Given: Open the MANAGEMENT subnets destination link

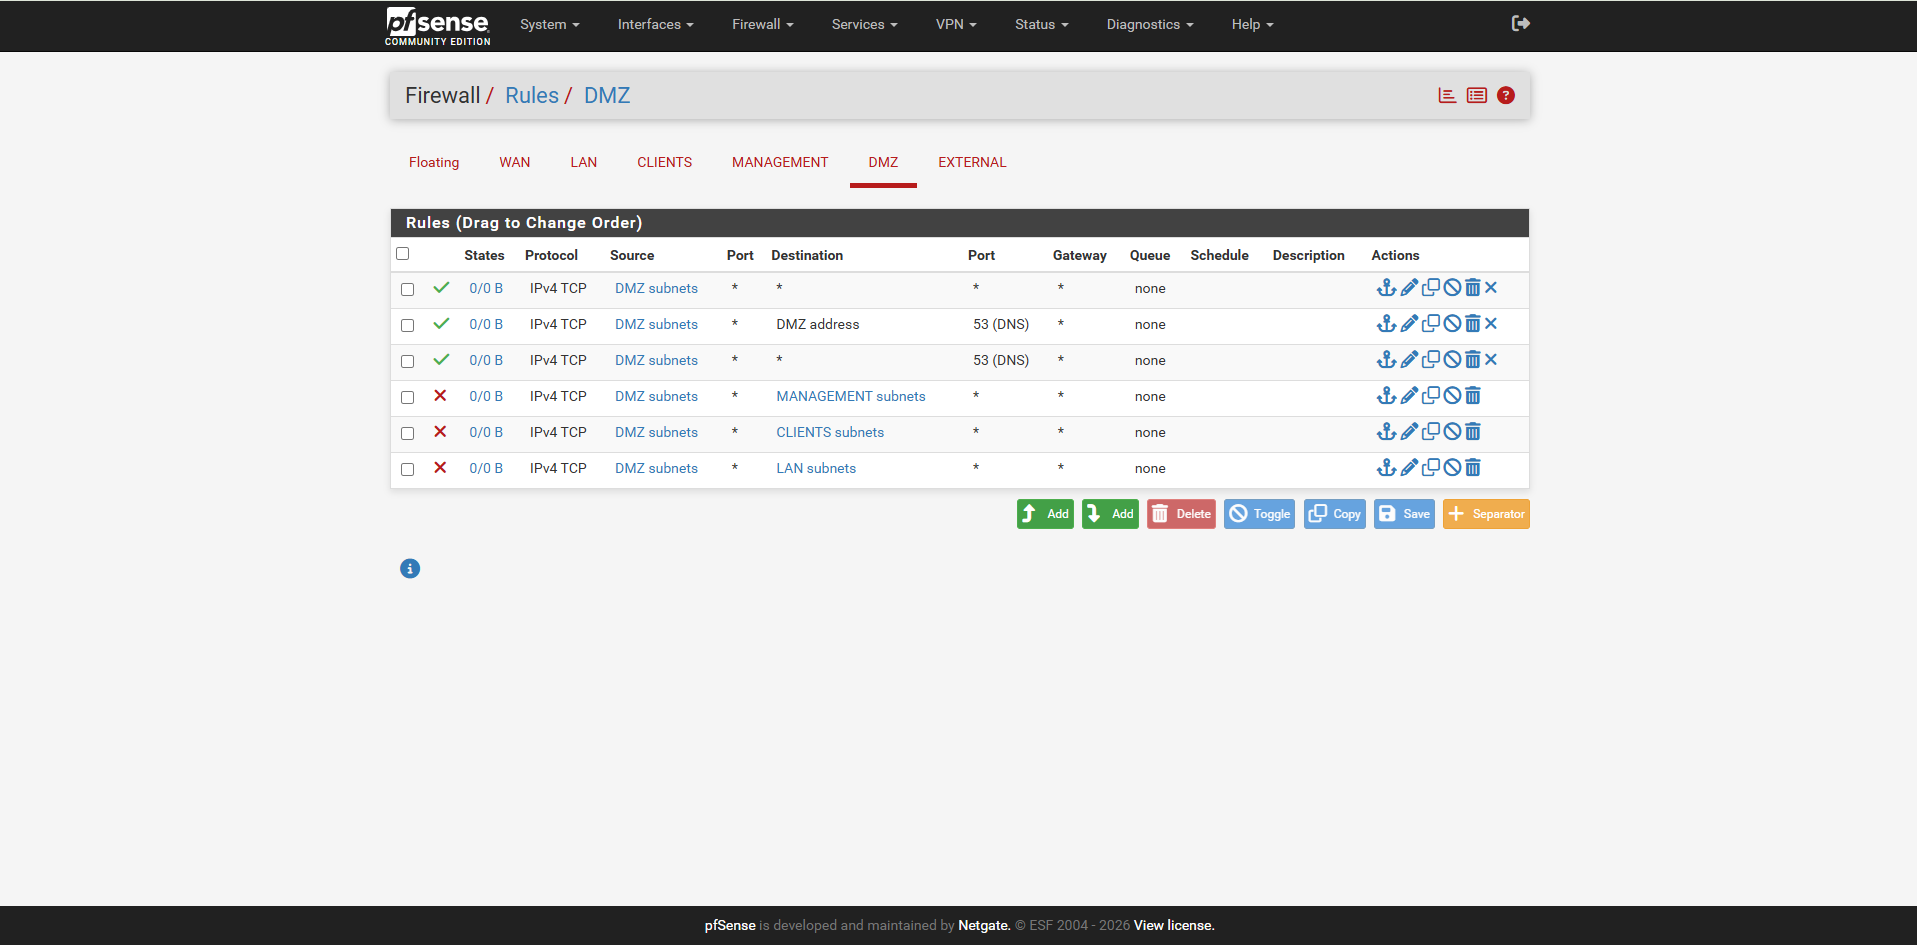Looking at the screenshot, I should point(851,397).
